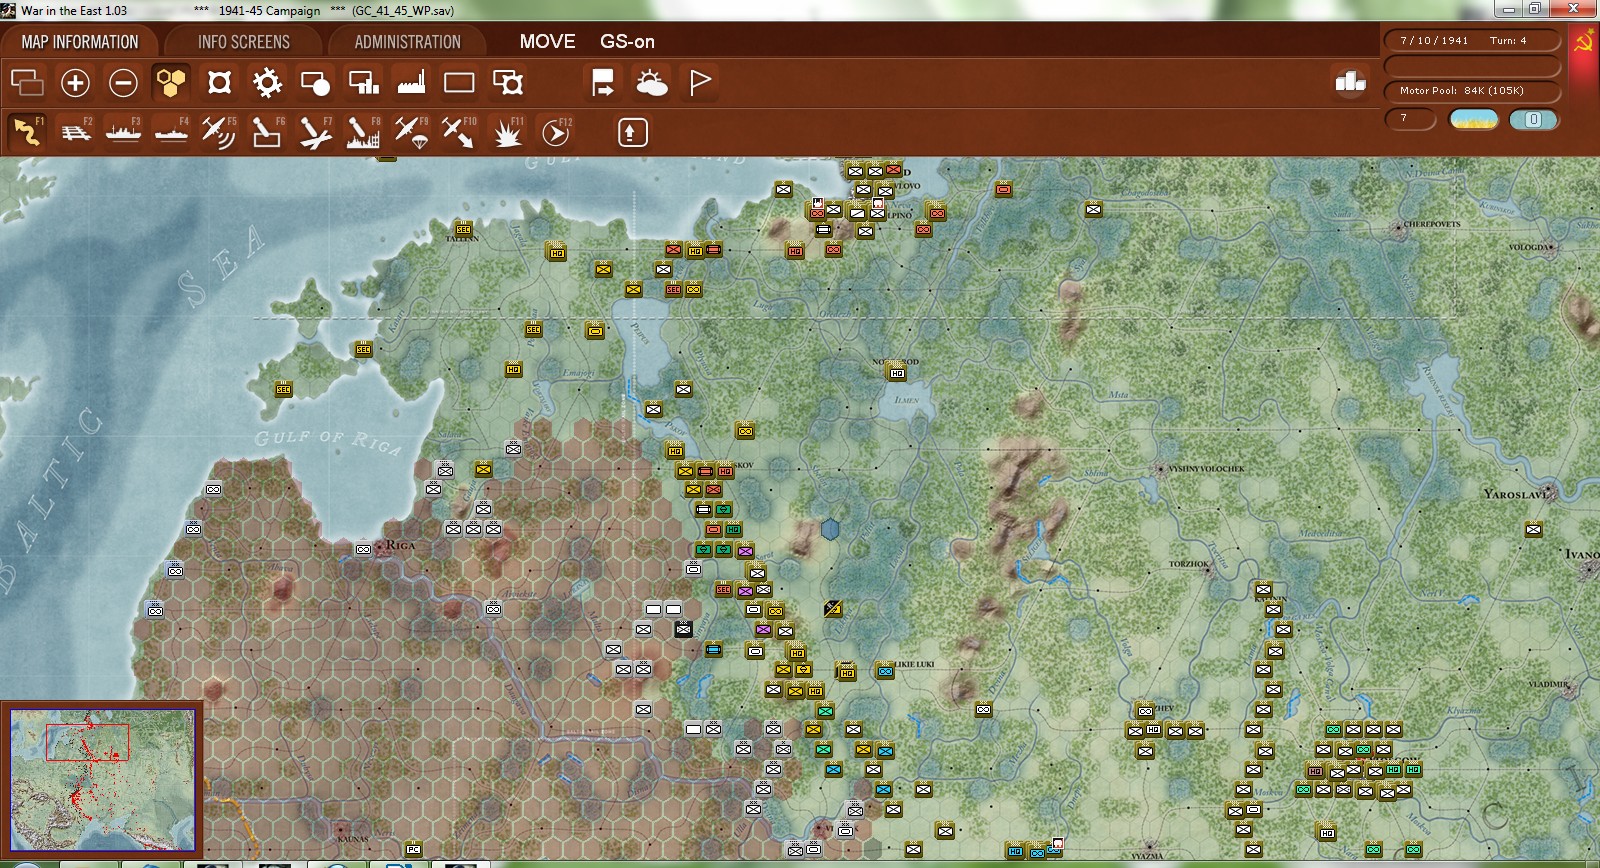Viewport: 1600px width, 868px height.
Task: Click the GS-on status label
Action: [x=627, y=42]
